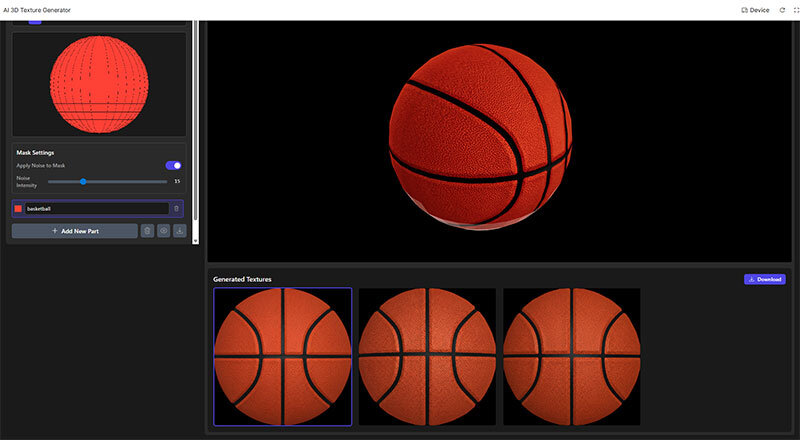This screenshot has height=440, width=800.
Task: Click the left panel vertical scrollbar
Action: click(x=195, y=120)
